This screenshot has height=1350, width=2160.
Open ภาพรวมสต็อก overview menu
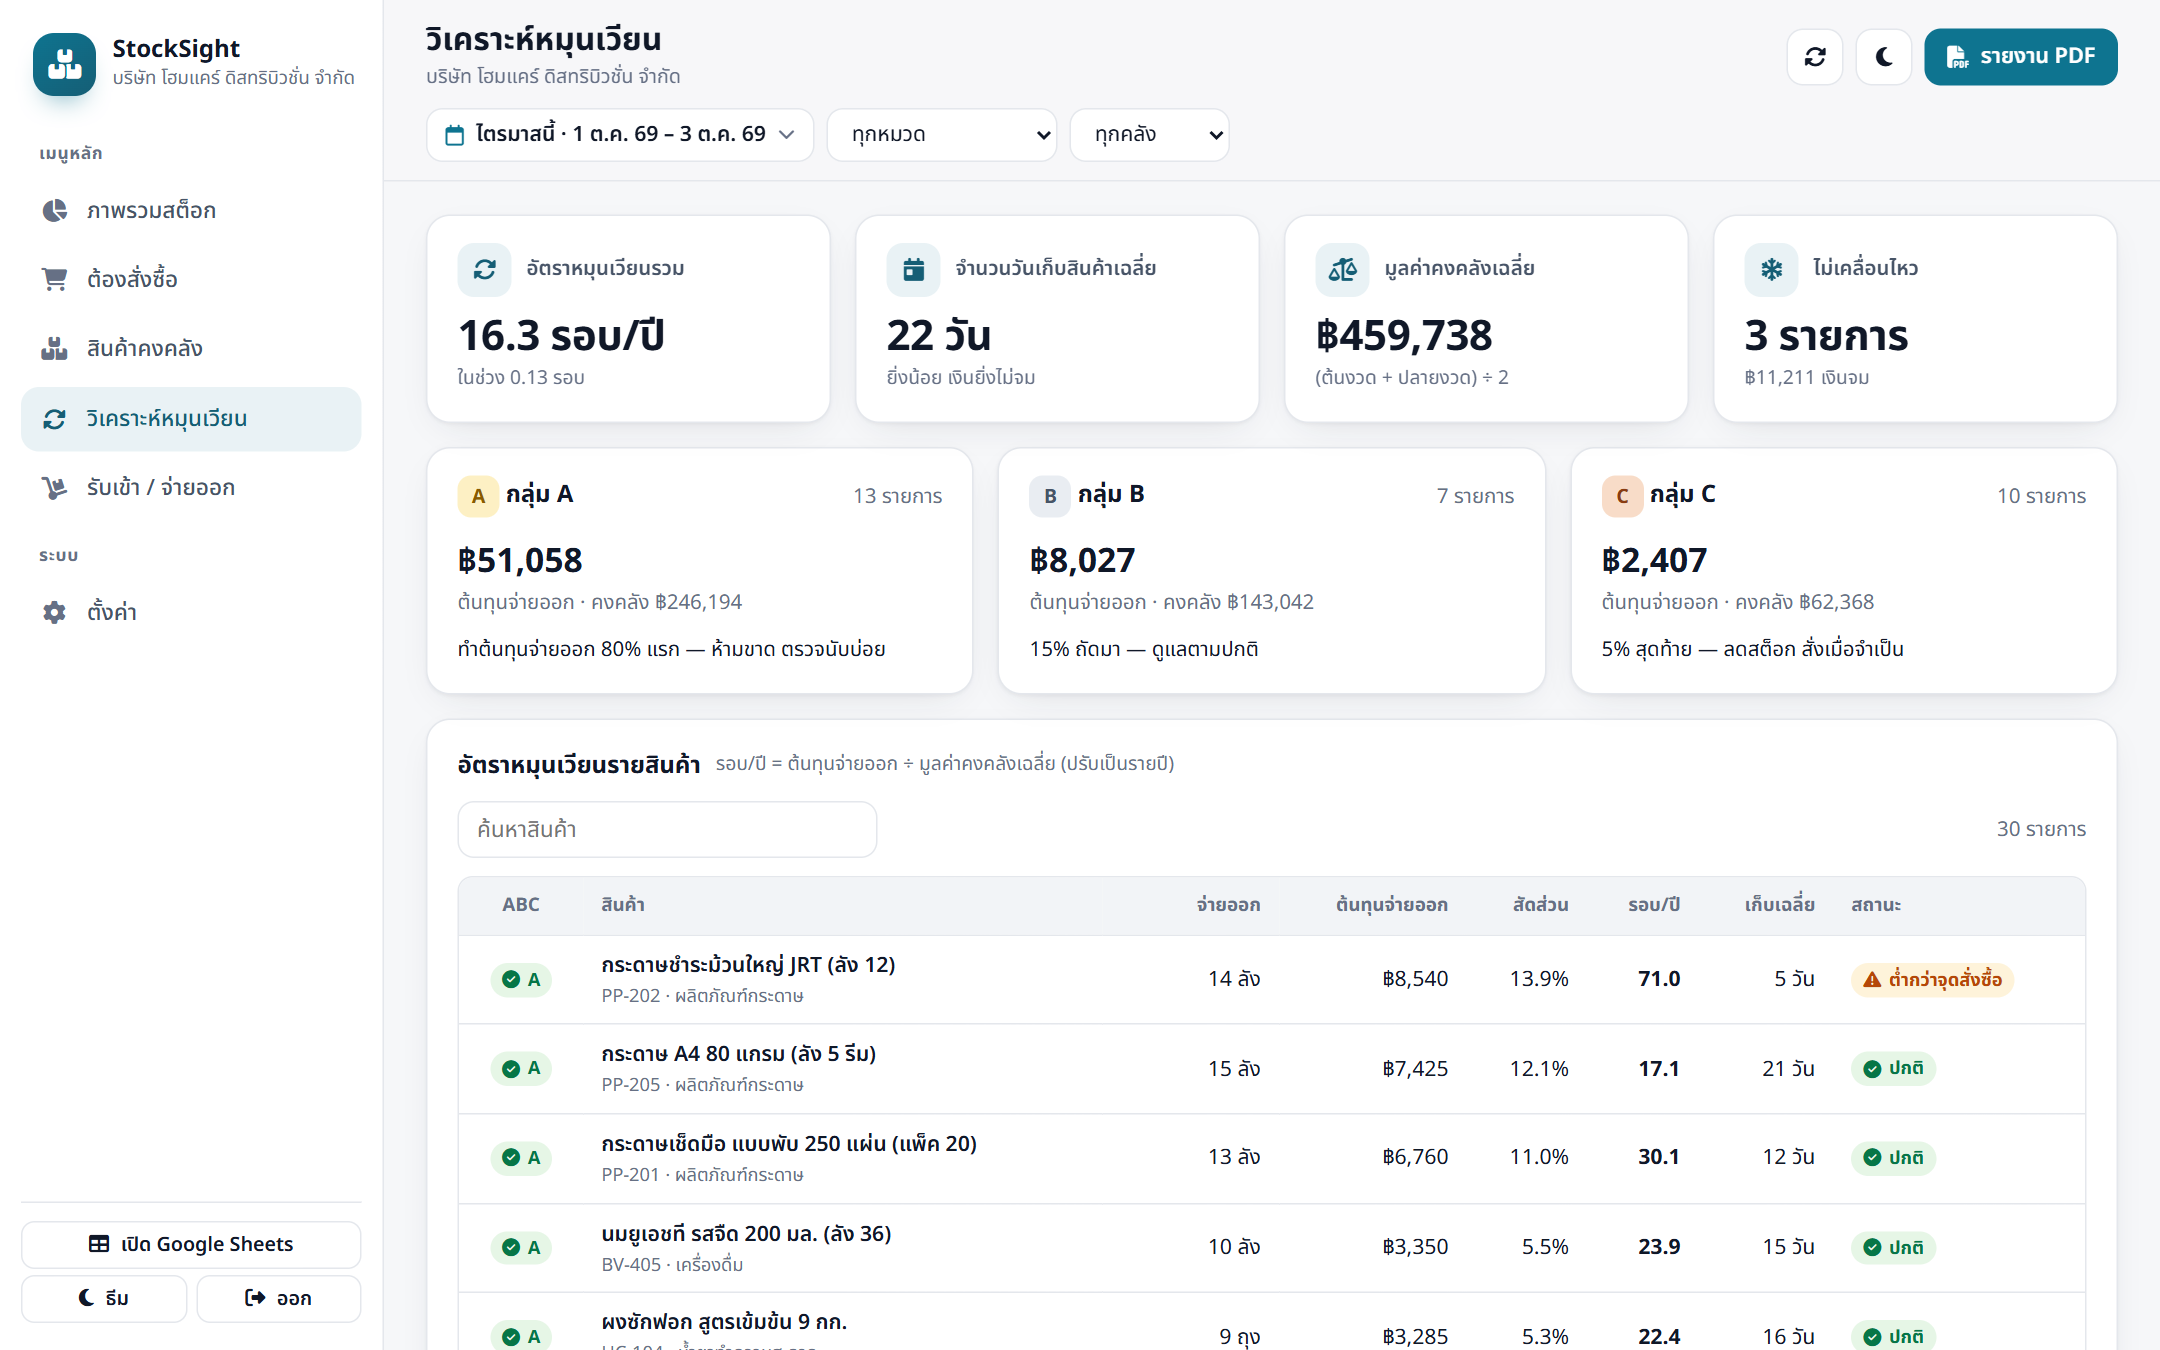[x=191, y=210]
